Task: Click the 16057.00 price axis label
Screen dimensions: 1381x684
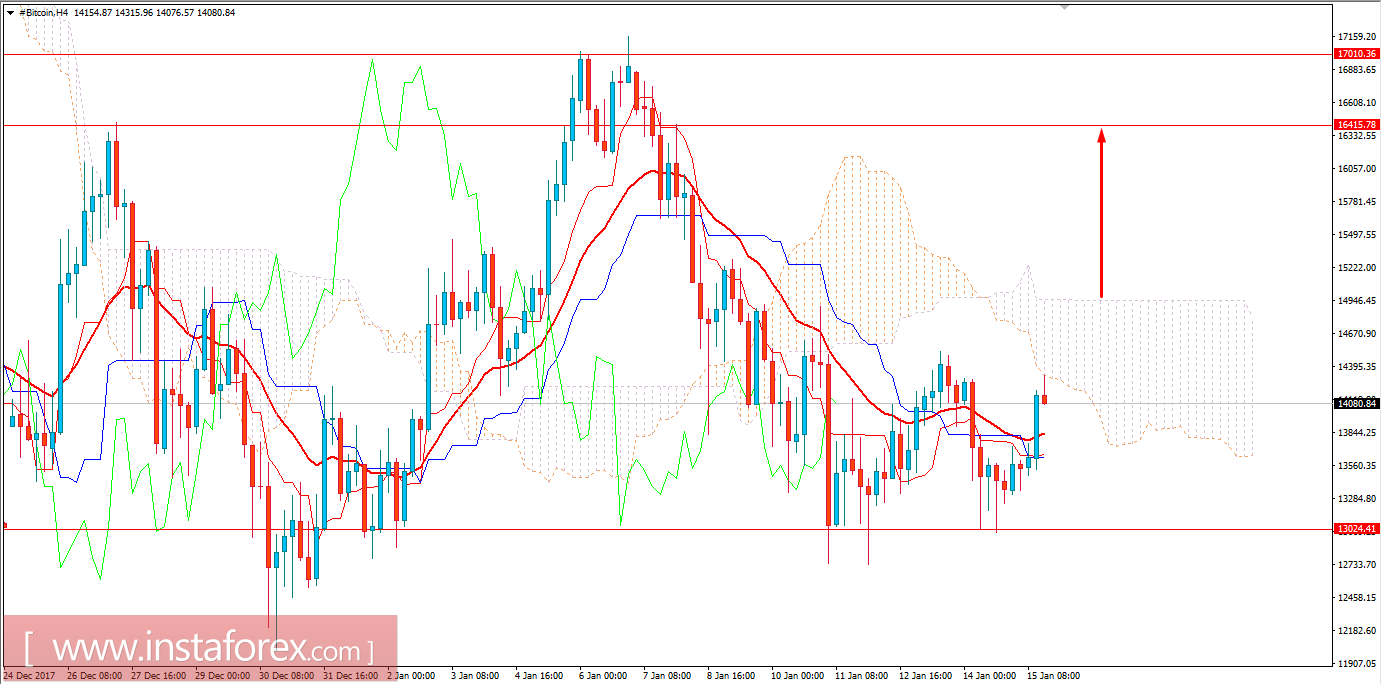Action: 1359,169
